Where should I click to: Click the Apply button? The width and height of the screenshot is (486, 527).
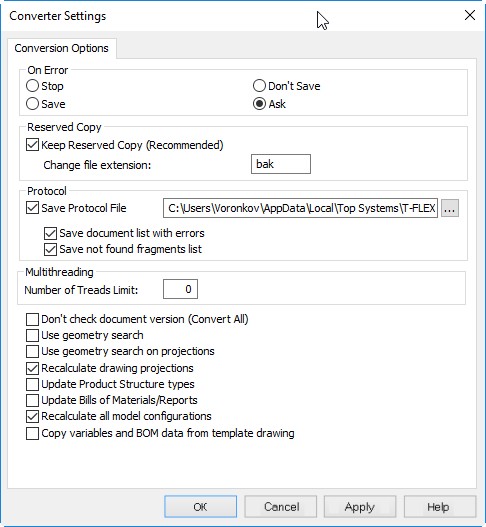coord(360,506)
